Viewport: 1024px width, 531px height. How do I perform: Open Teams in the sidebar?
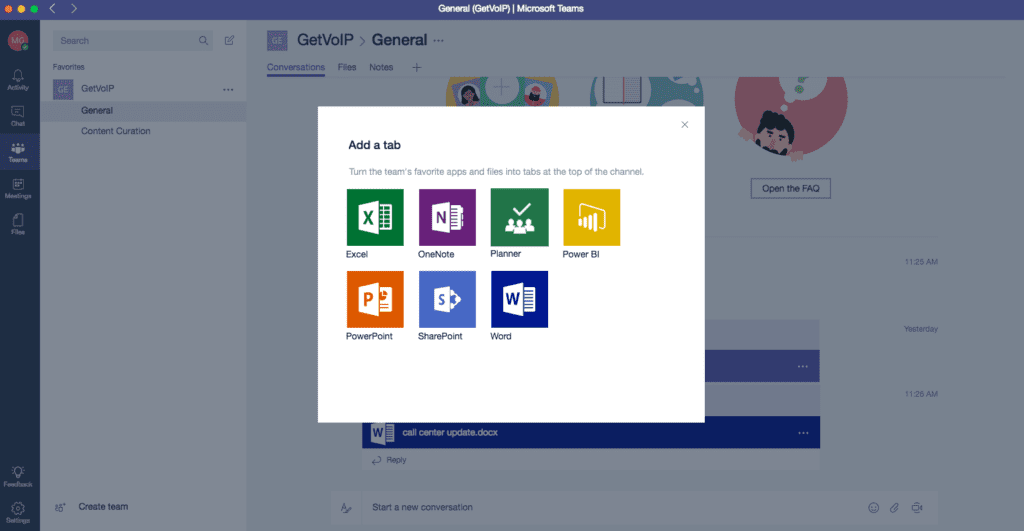(18, 152)
